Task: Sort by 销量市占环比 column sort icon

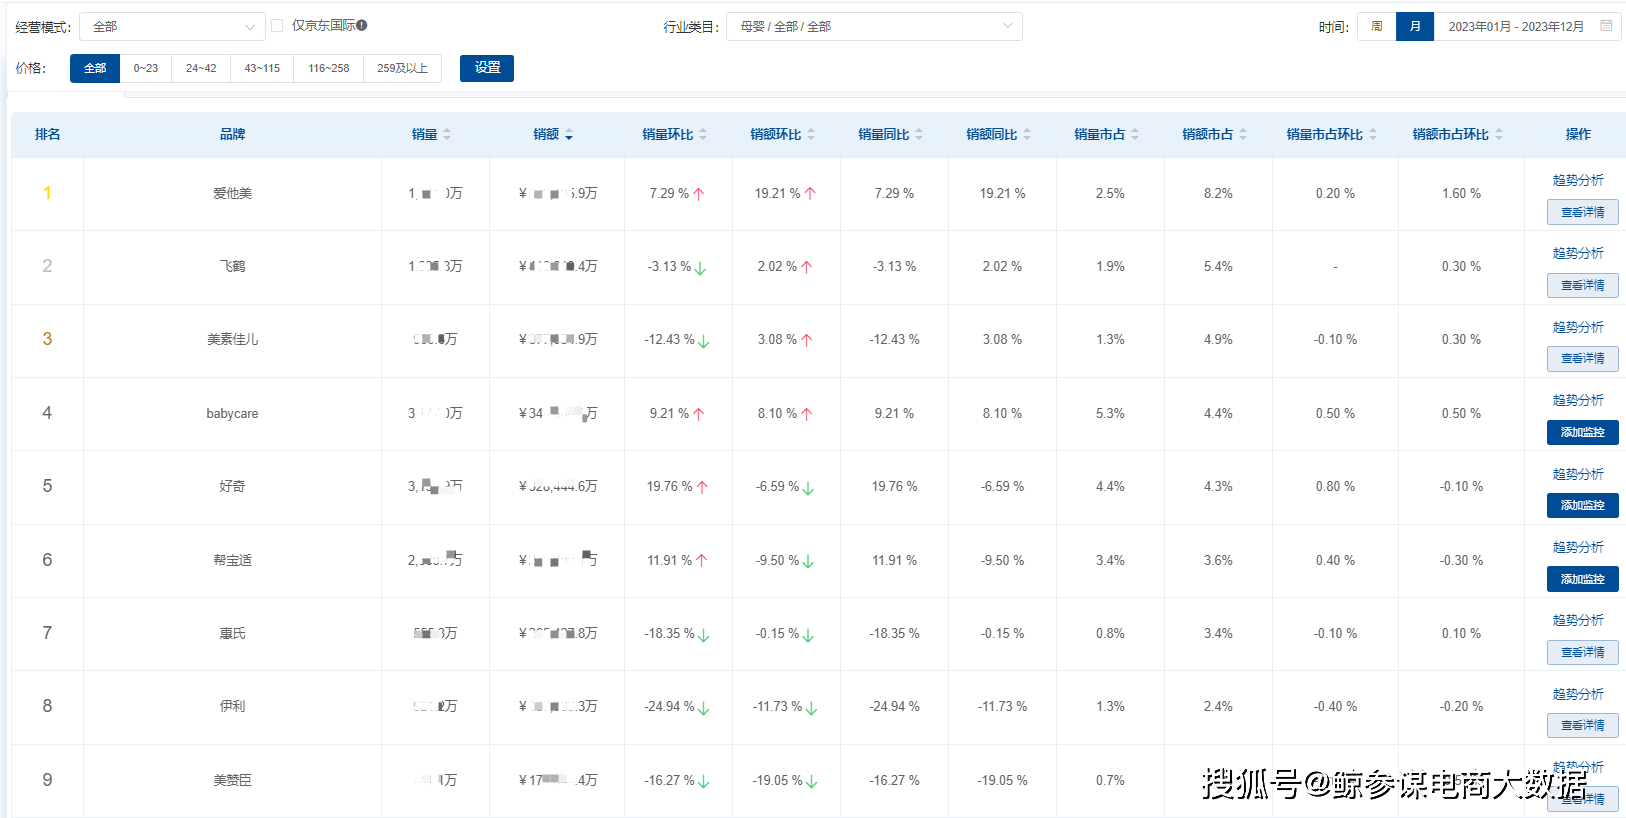Action: pos(1373,134)
